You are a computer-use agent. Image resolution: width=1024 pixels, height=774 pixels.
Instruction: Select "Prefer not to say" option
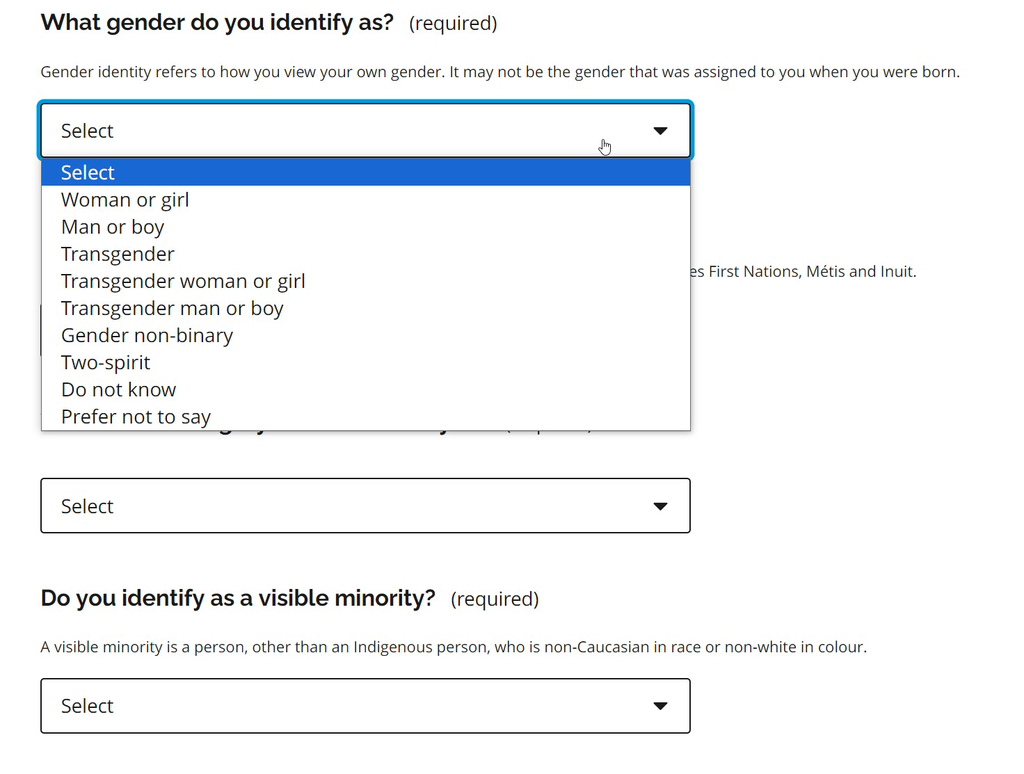click(136, 416)
